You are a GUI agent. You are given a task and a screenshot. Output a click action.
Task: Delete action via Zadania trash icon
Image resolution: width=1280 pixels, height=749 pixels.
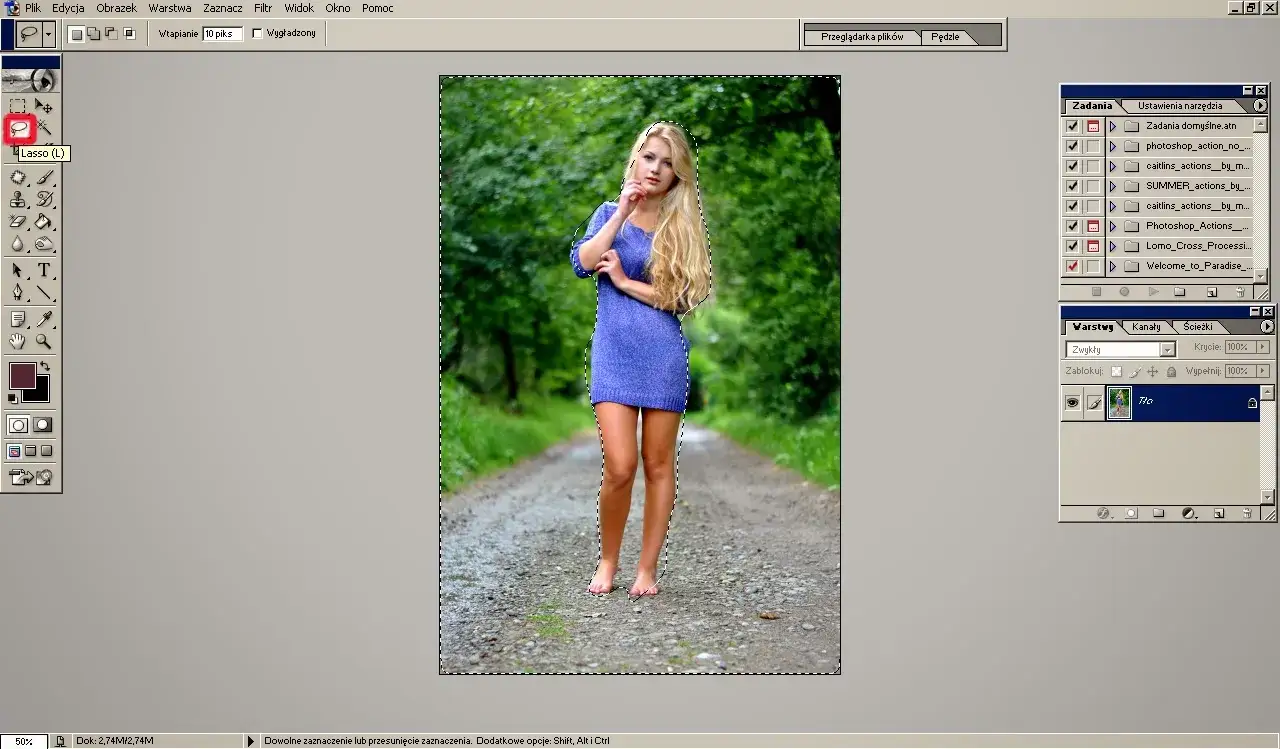(1240, 292)
